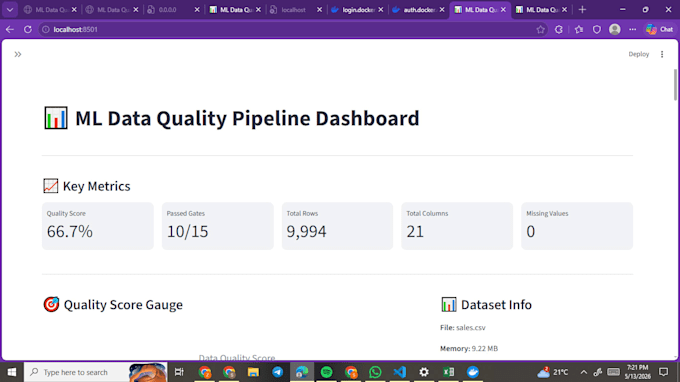Click the Dataset Info heading

pos(496,305)
